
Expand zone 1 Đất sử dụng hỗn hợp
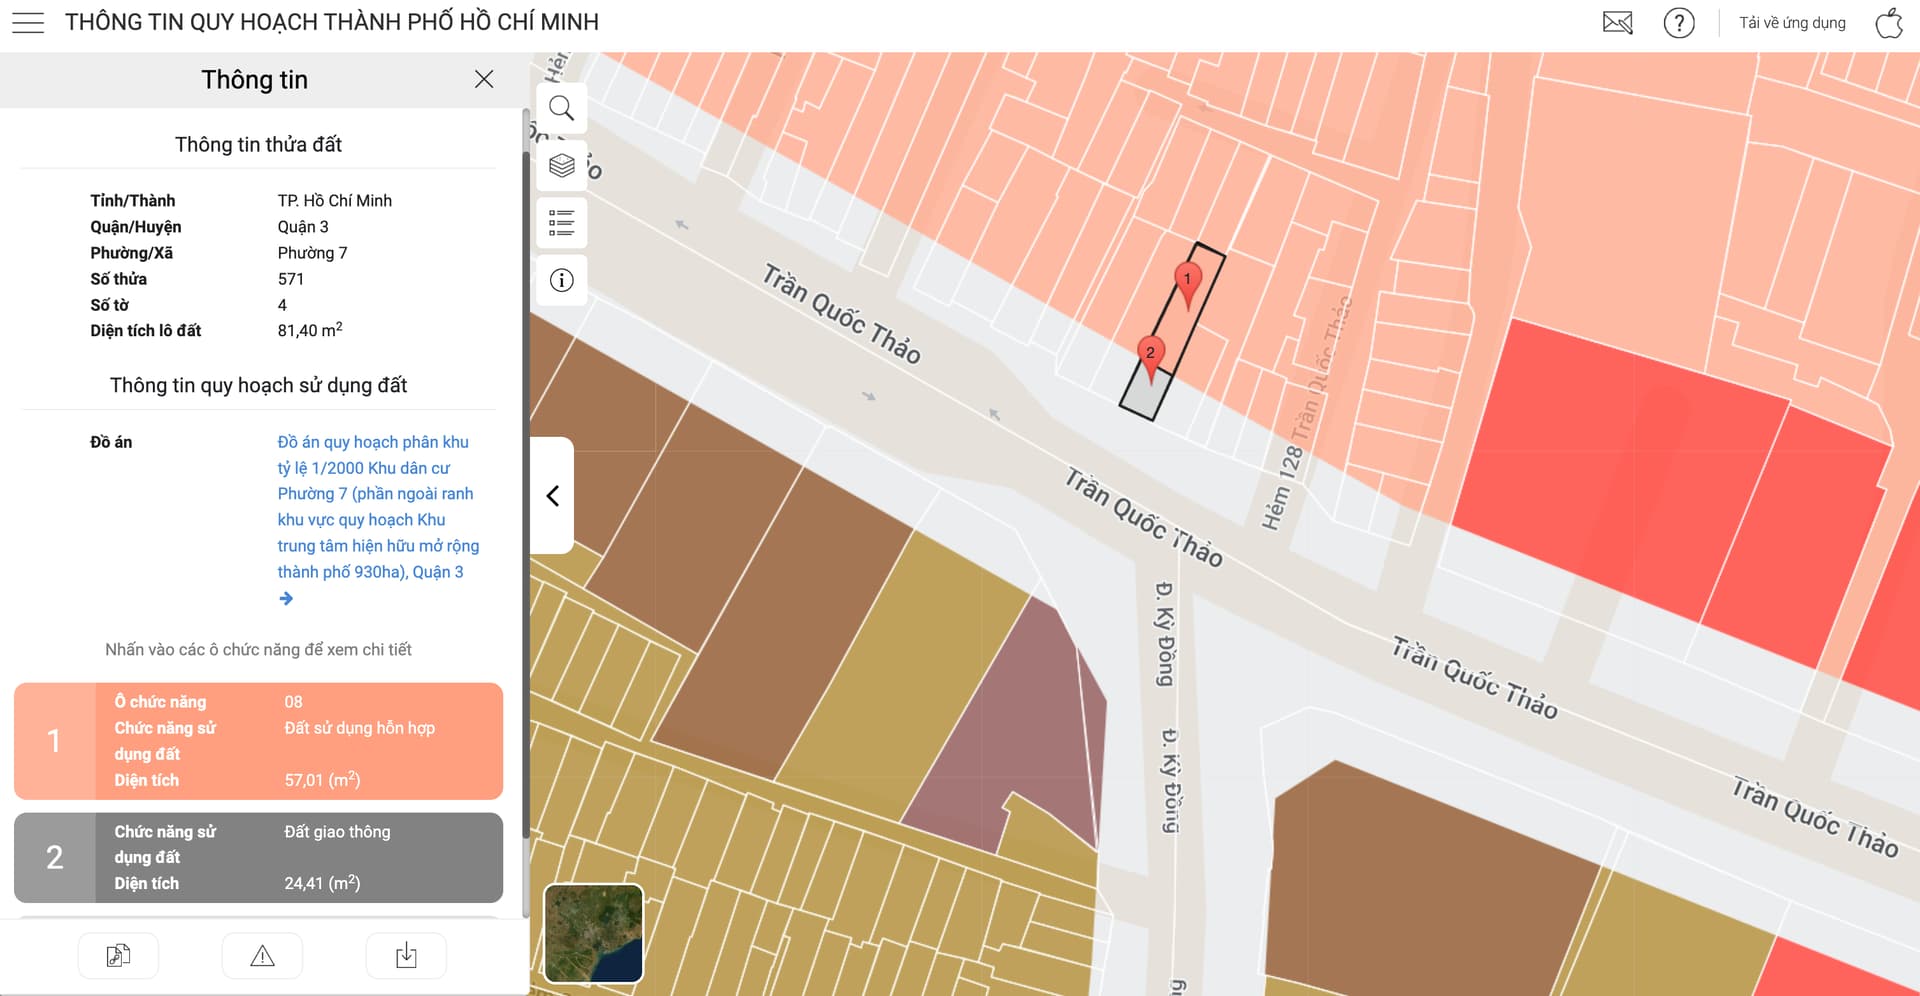[x=258, y=741]
